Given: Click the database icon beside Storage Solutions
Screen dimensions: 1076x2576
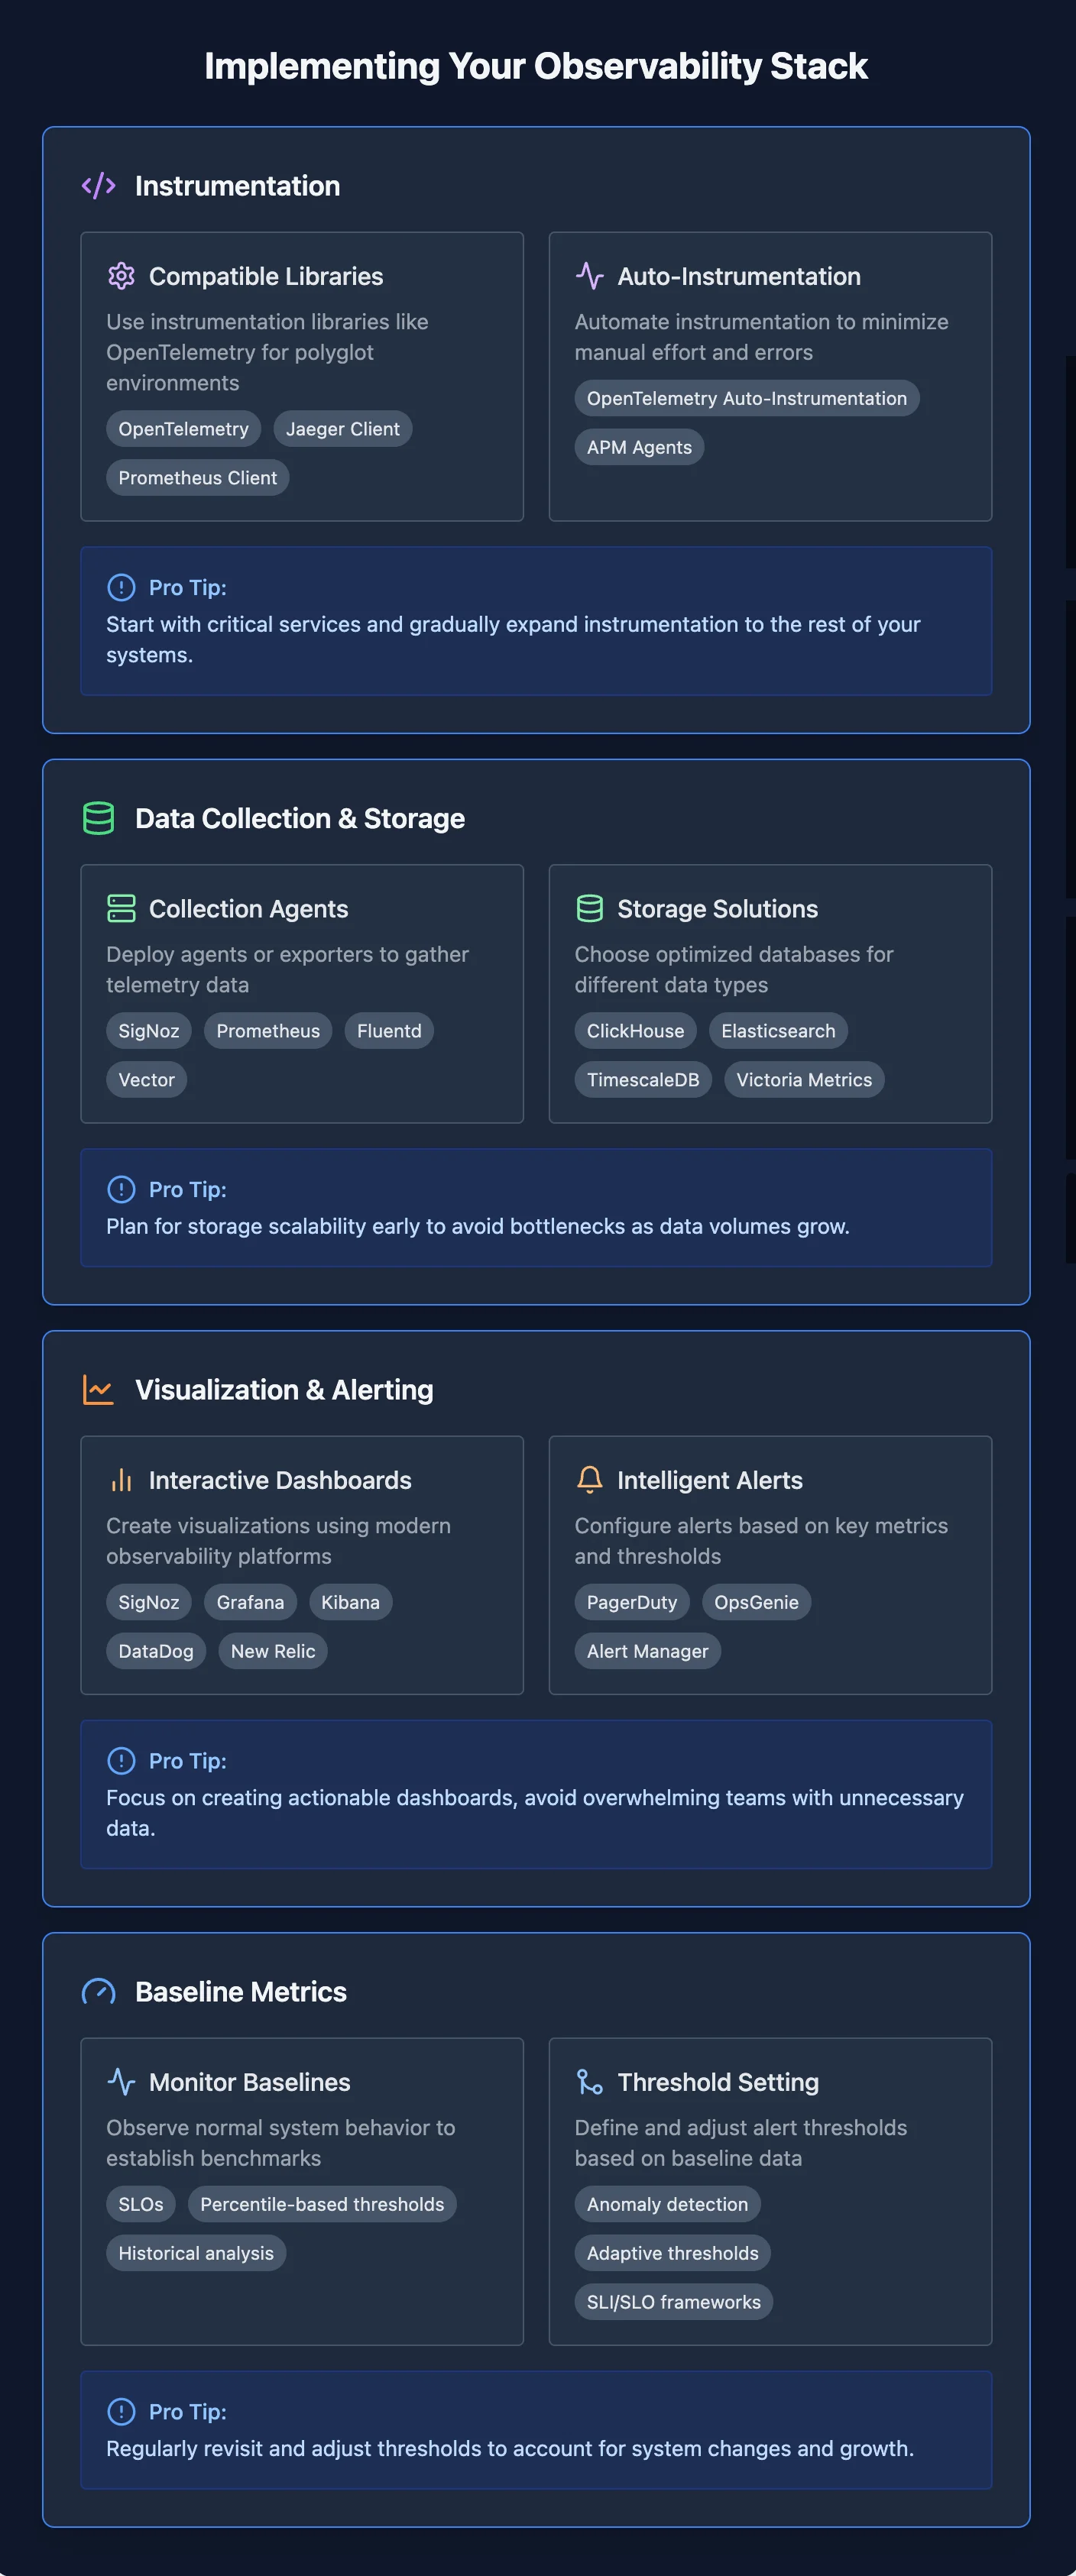Looking at the screenshot, I should [589, 908].
